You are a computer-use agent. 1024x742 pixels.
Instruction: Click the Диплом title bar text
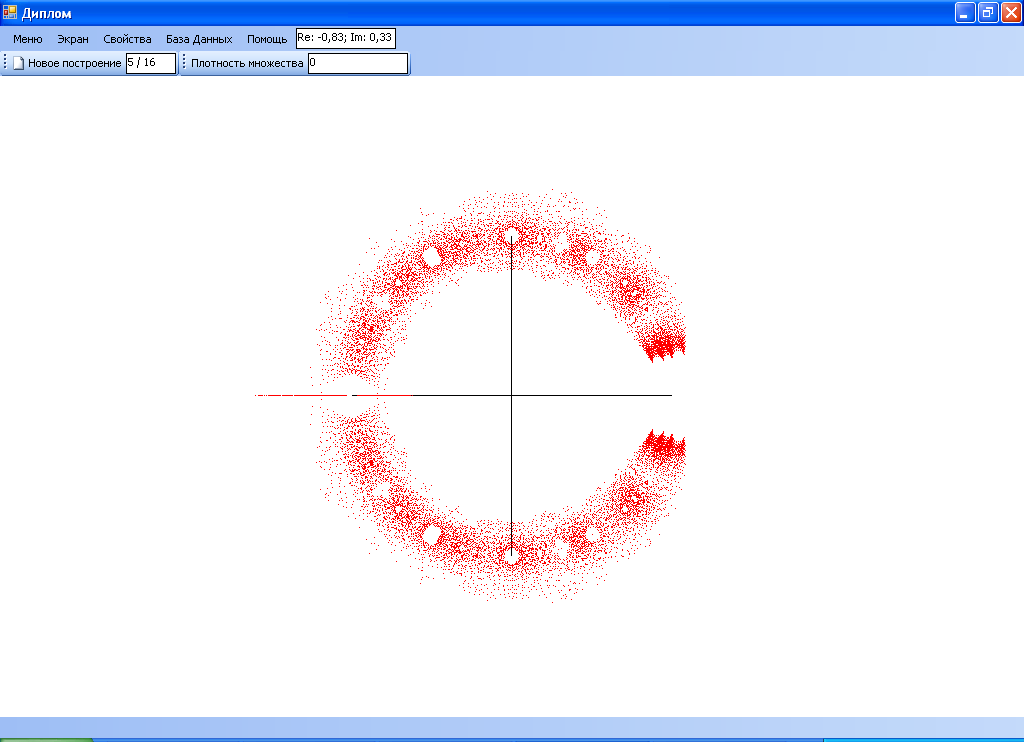(x=46, y=13)
